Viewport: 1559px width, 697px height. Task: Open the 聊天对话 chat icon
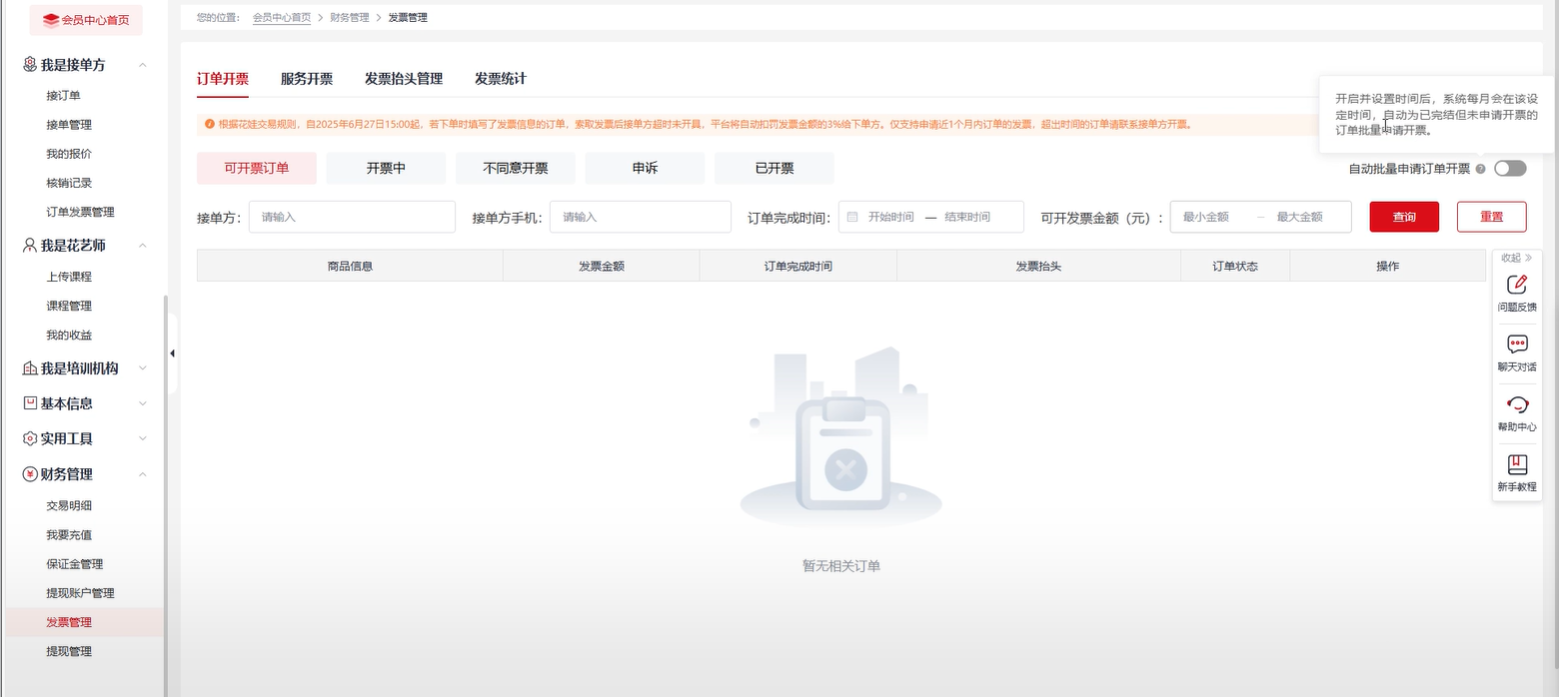pos(1516,345)
